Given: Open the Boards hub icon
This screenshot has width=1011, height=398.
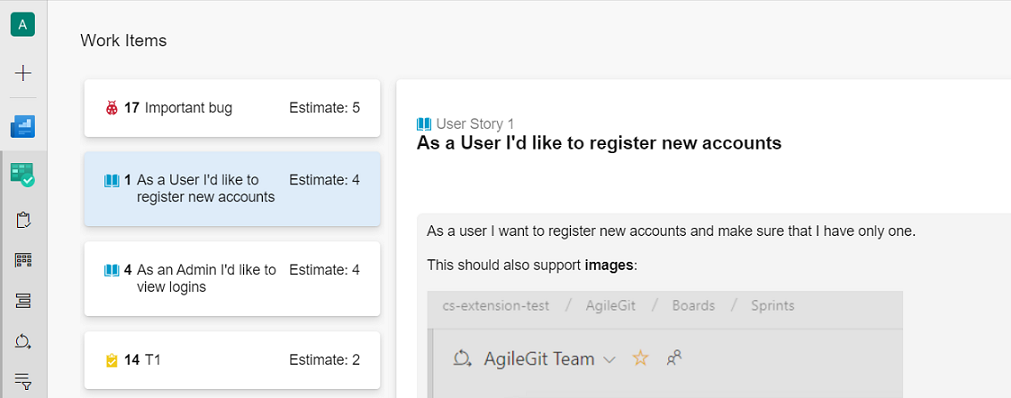Looking at the screenshot, I should (x=23, y=175).
